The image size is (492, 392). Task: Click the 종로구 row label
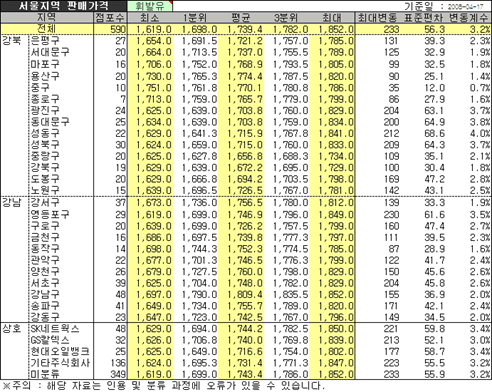[x=45, y=99]
